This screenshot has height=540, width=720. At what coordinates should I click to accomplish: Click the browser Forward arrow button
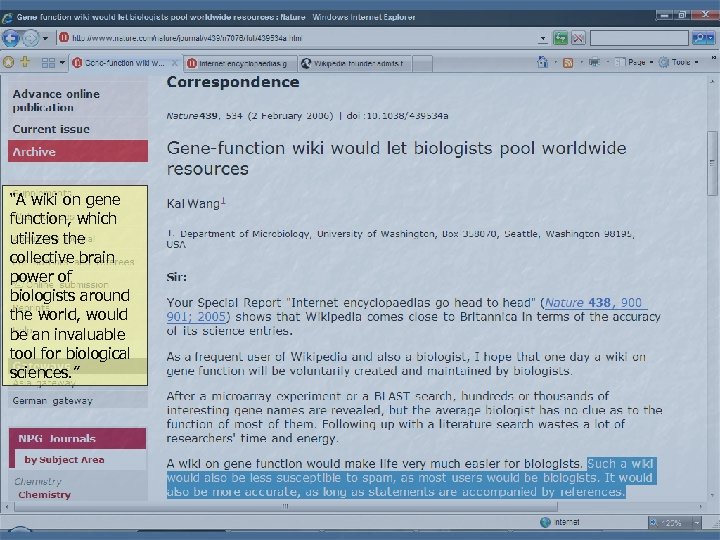tap(31, 38)
